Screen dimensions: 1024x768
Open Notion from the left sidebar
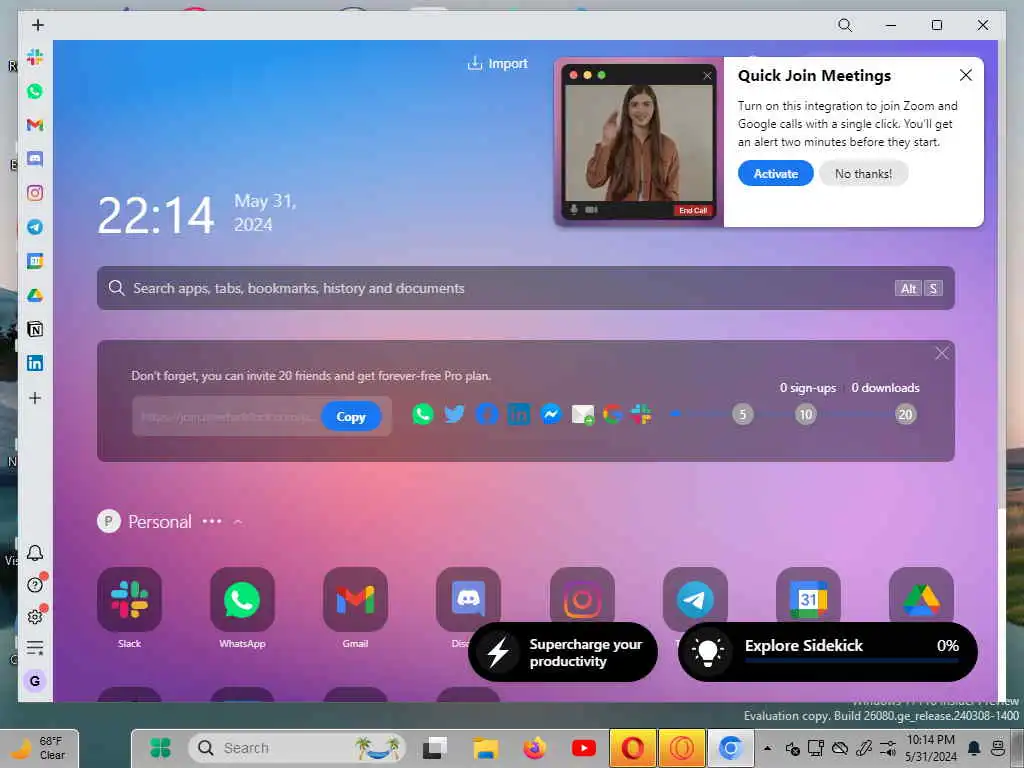click(35, 329)
